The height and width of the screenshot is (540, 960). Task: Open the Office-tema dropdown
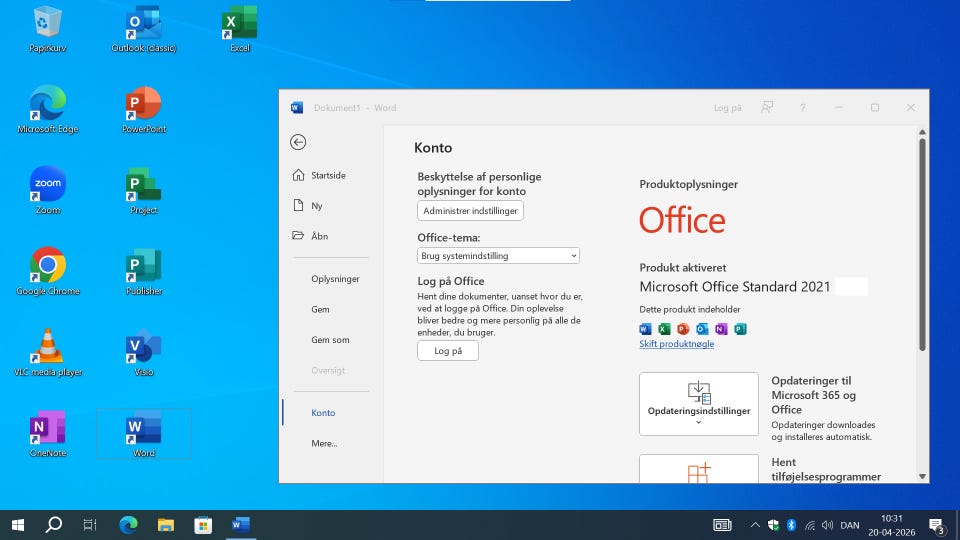[498, 255]
